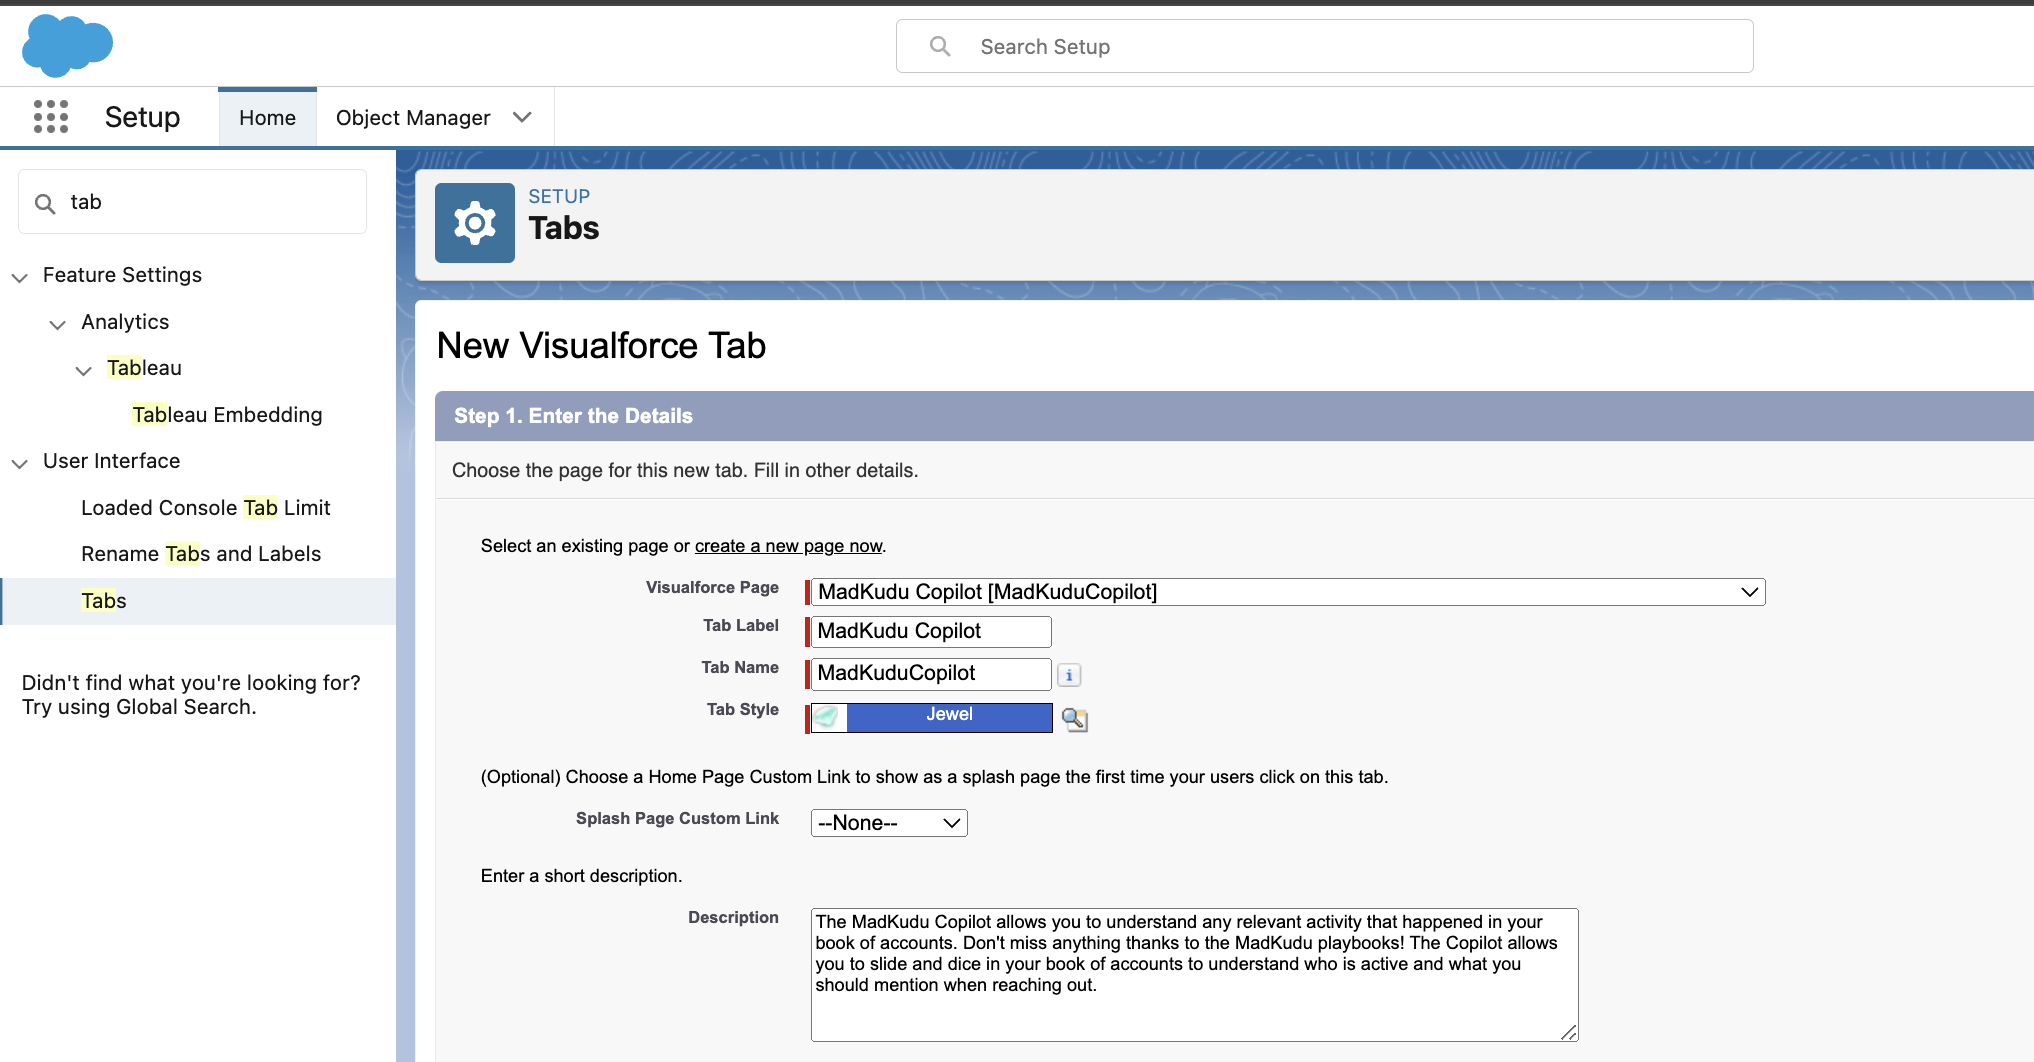The image size is (2034, 1062).
Task: Click the Quick Find box containing tab
Action: click(x=193, y=202)
